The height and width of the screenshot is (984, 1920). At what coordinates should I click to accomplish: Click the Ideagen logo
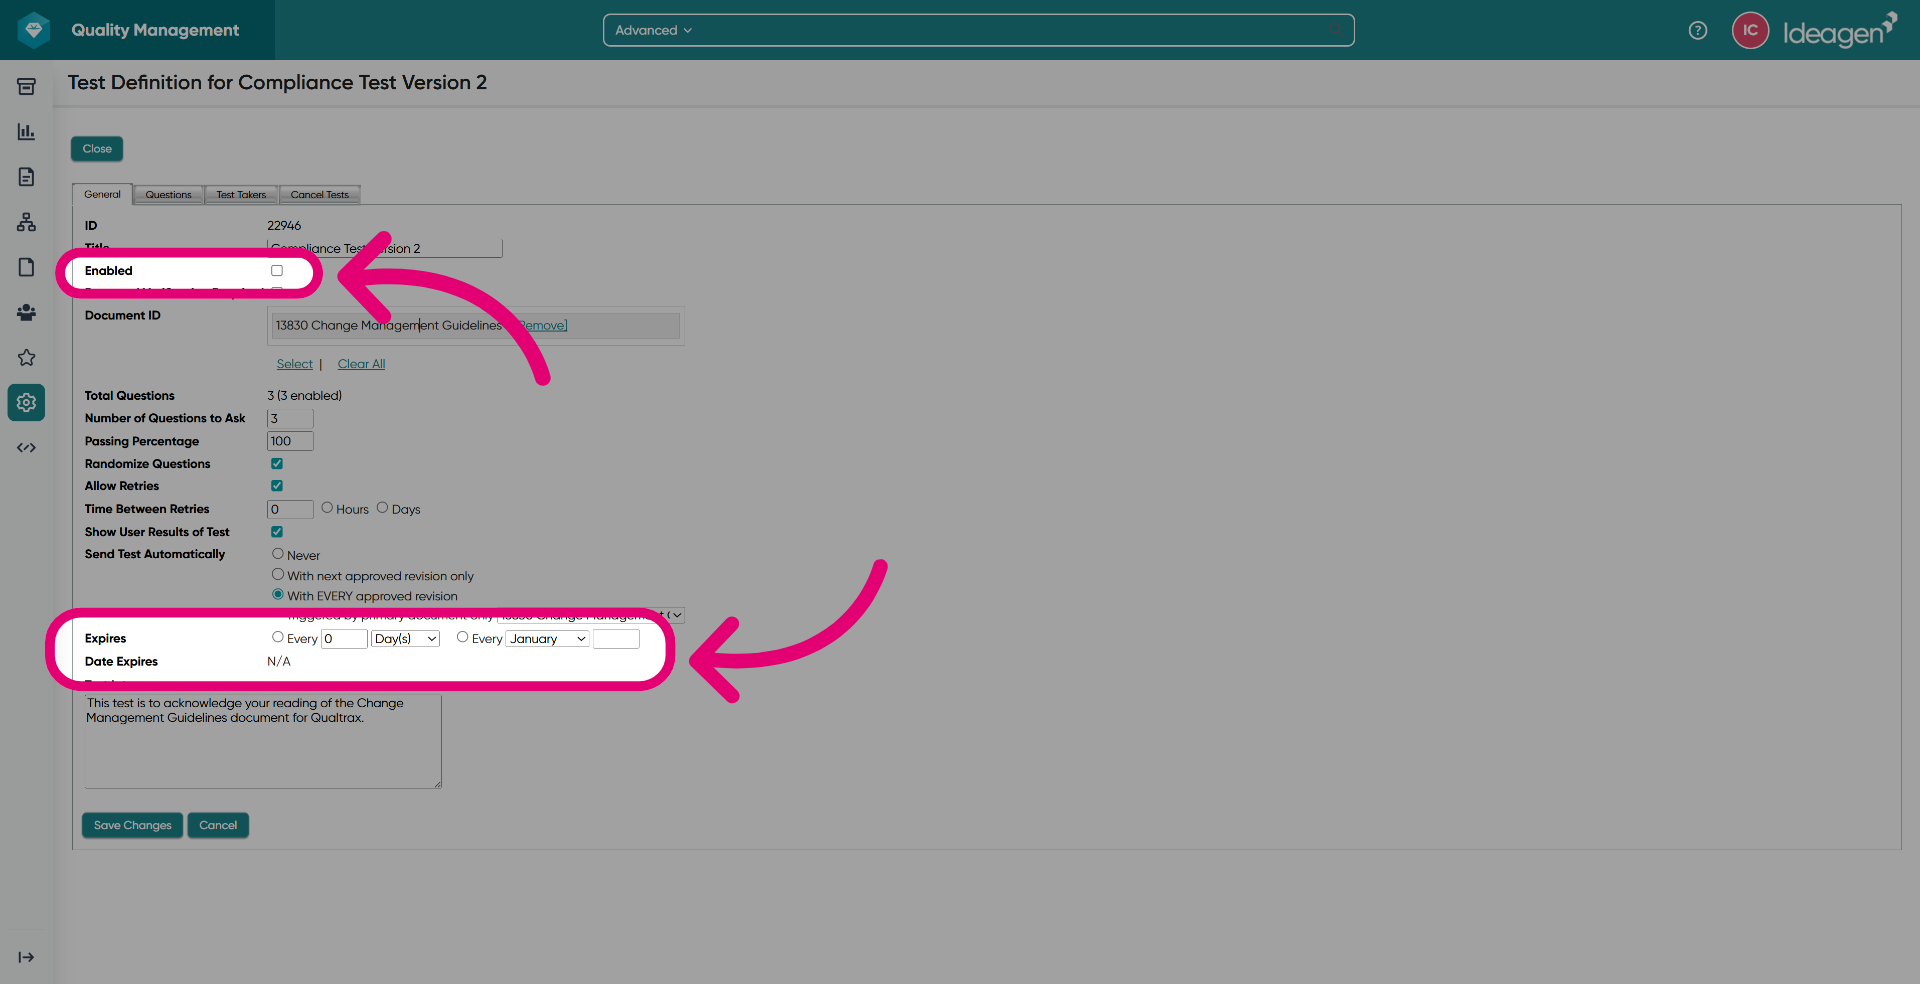tap(1840, 31)
